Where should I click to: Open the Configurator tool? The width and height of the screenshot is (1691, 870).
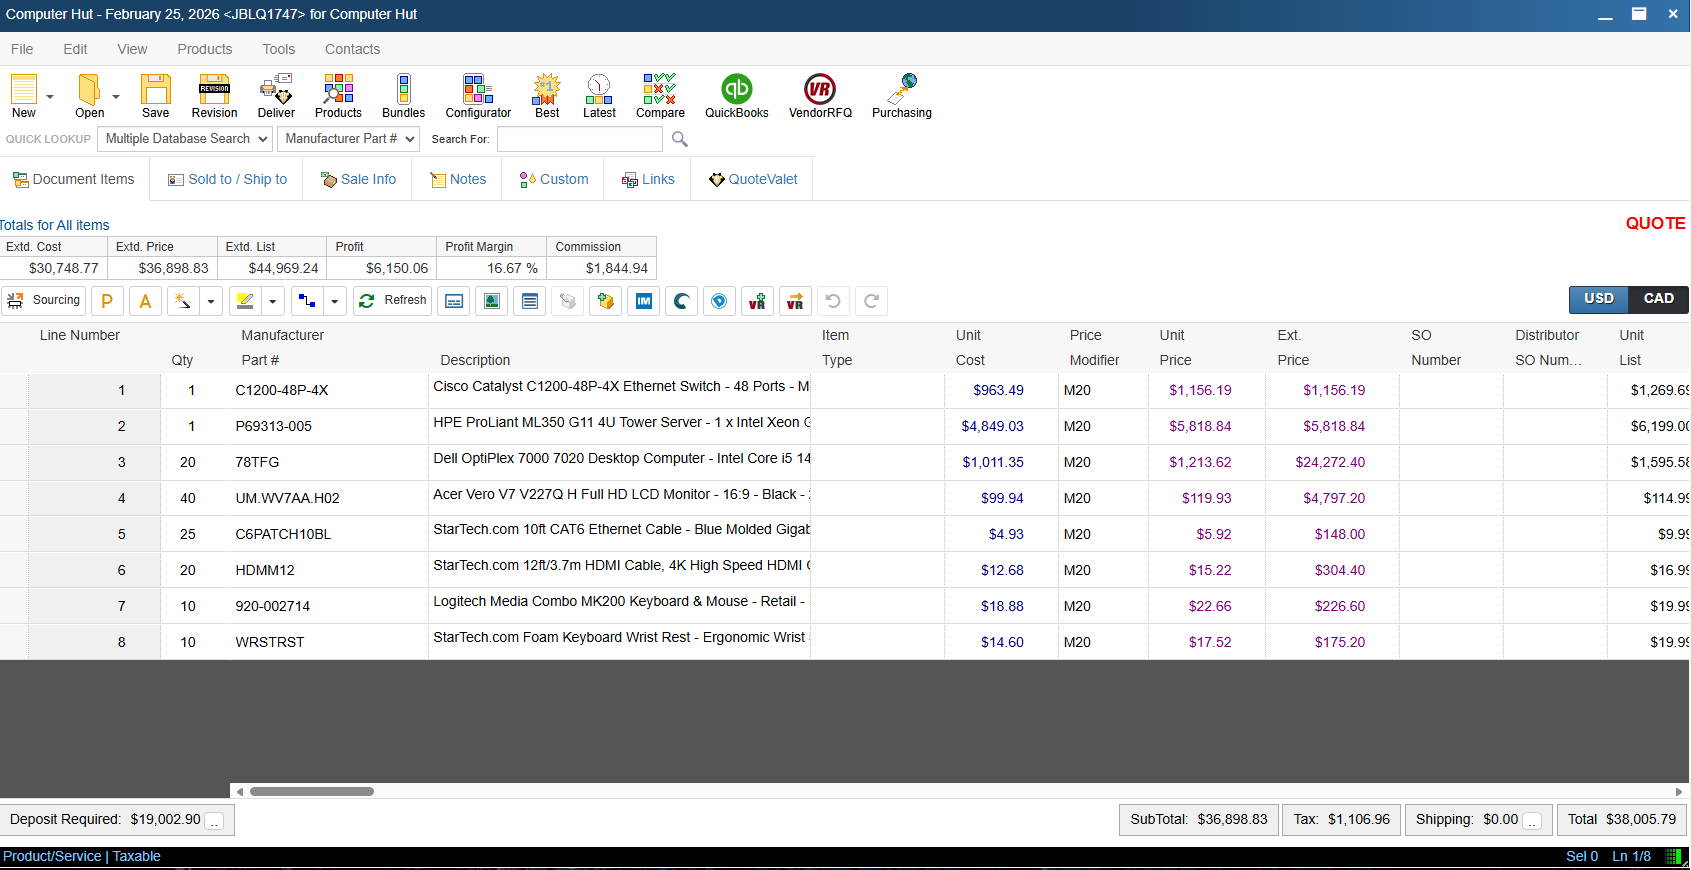tap(478, 96)
